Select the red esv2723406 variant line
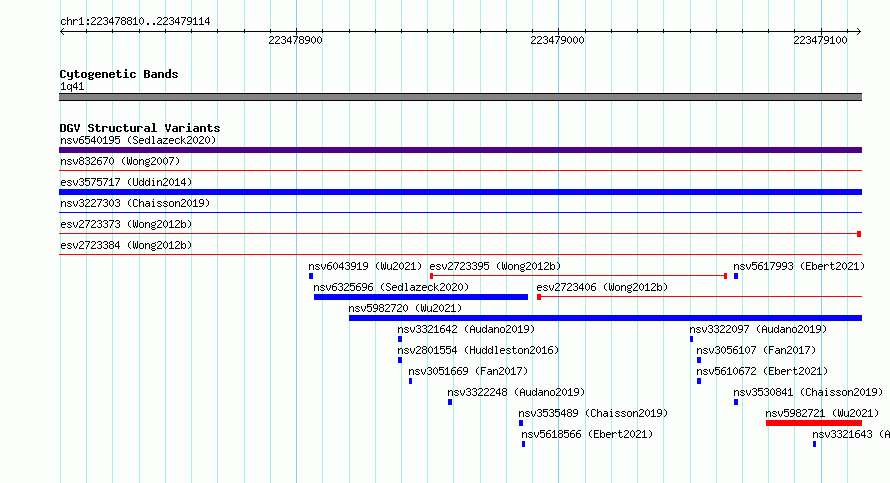890x483 pixels. tap(699, 297)
